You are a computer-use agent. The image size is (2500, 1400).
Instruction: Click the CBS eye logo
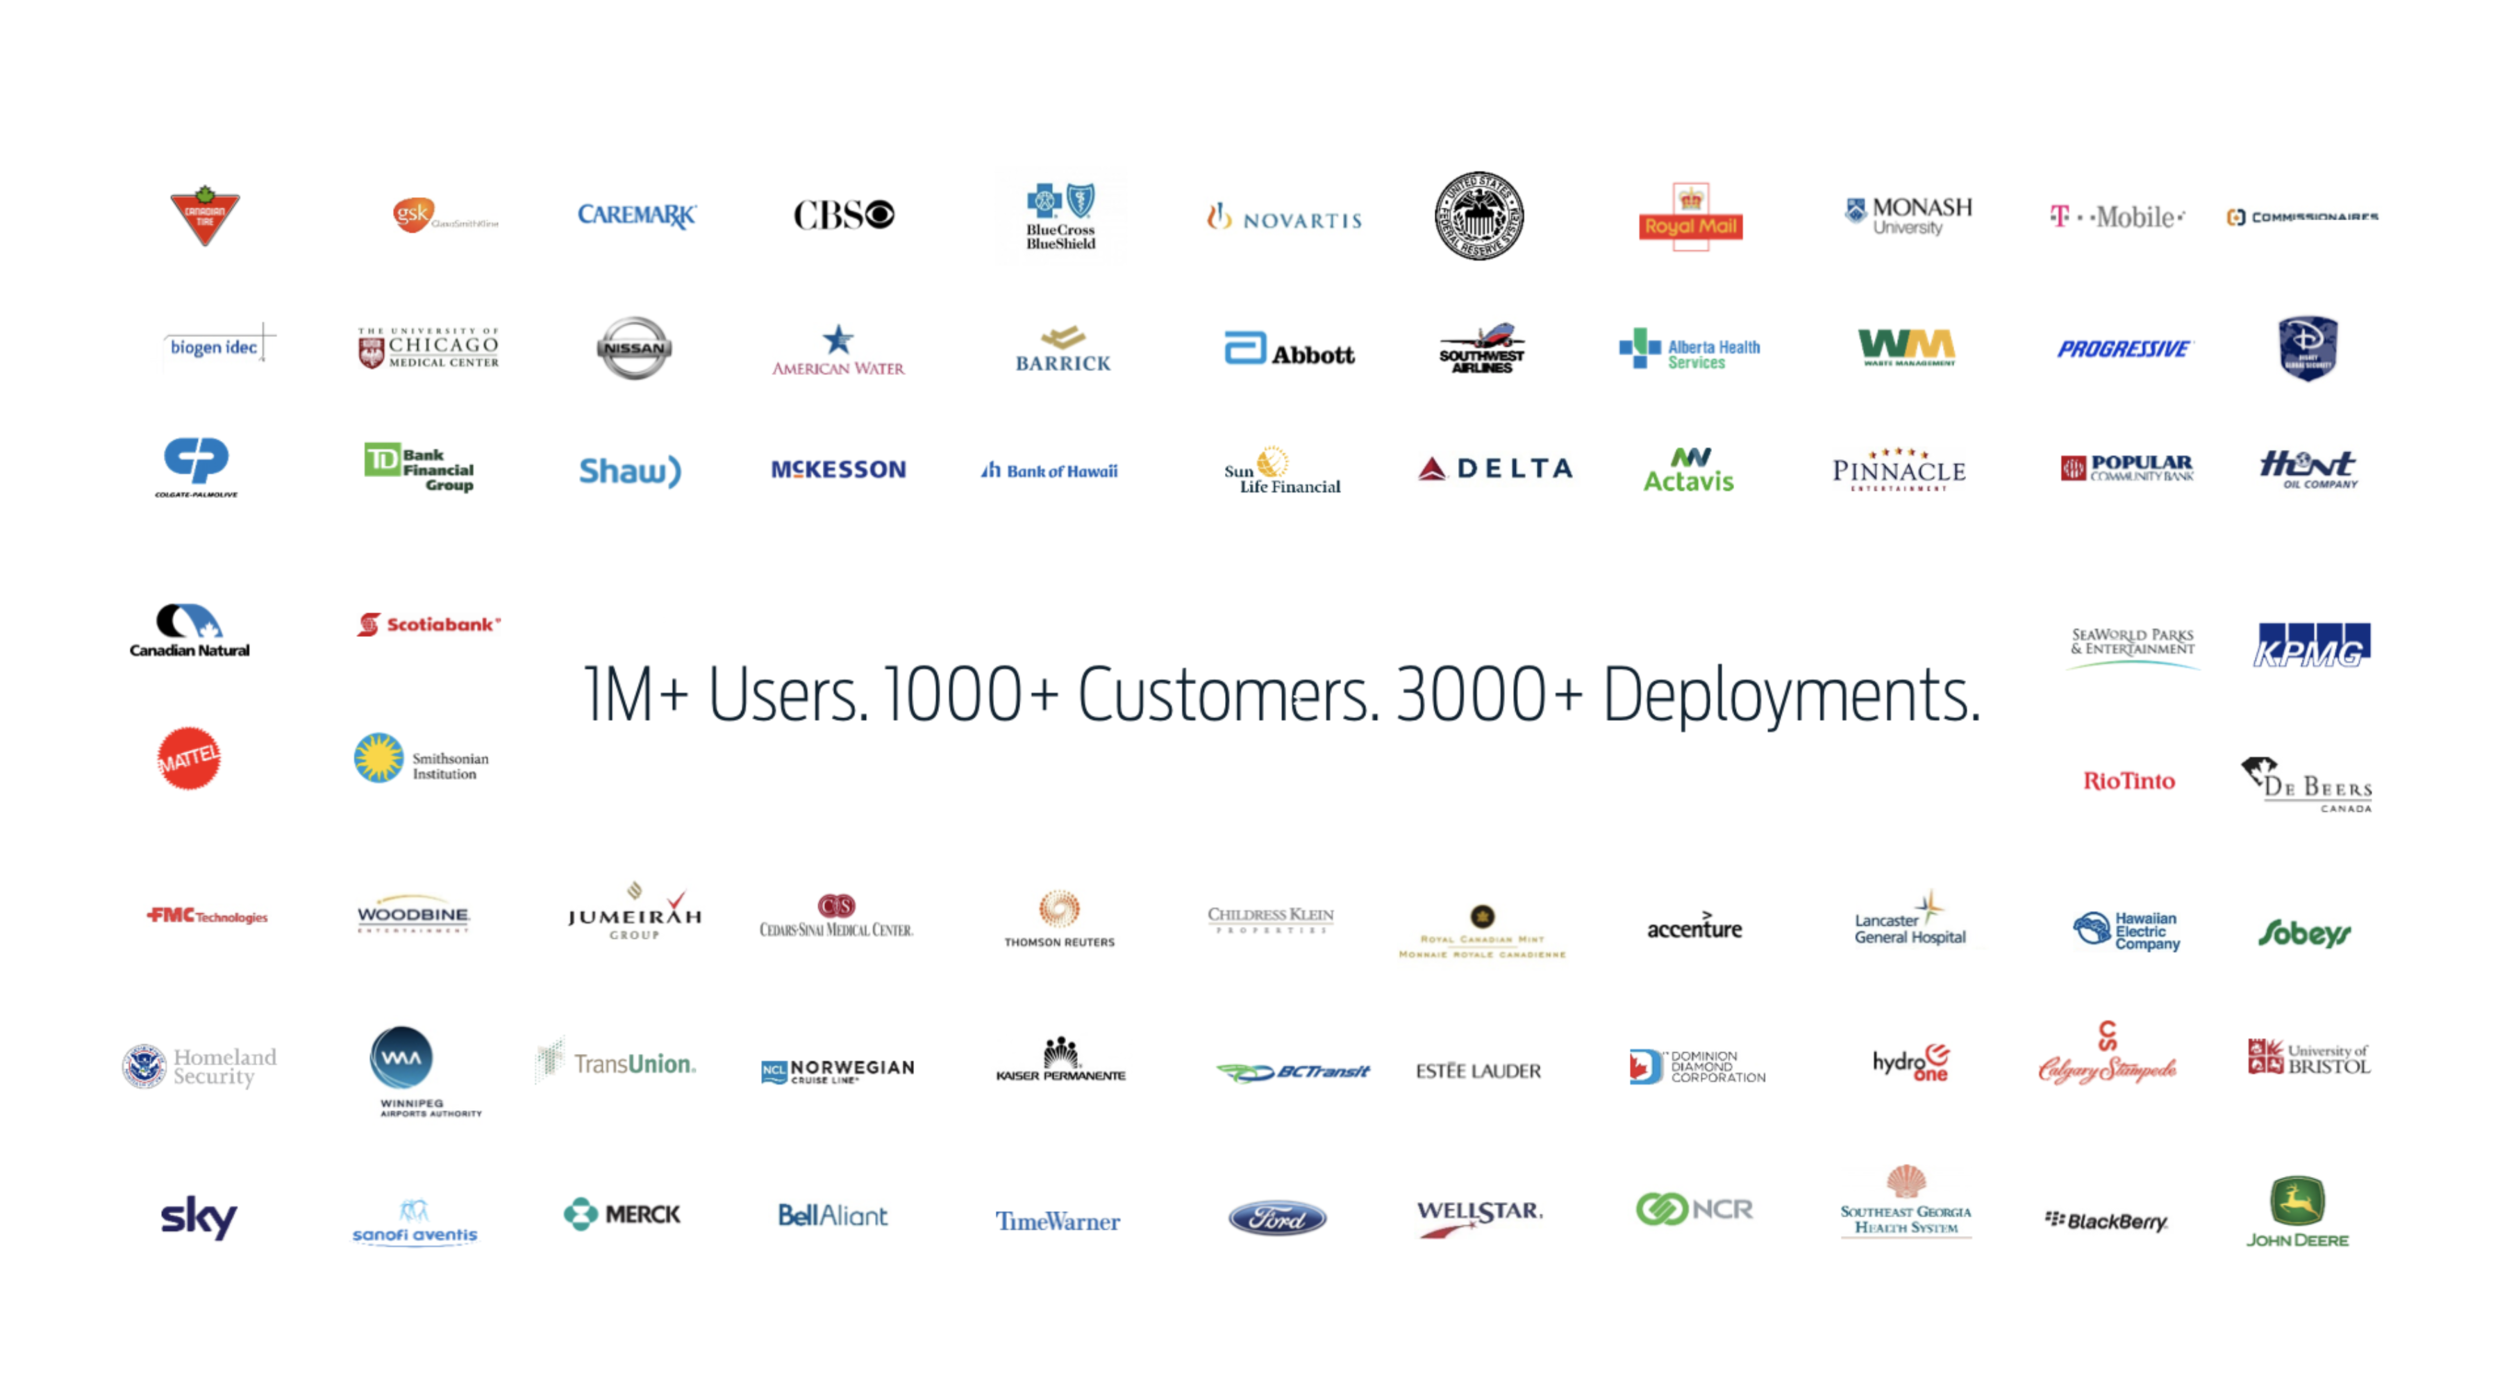point(844,215)
